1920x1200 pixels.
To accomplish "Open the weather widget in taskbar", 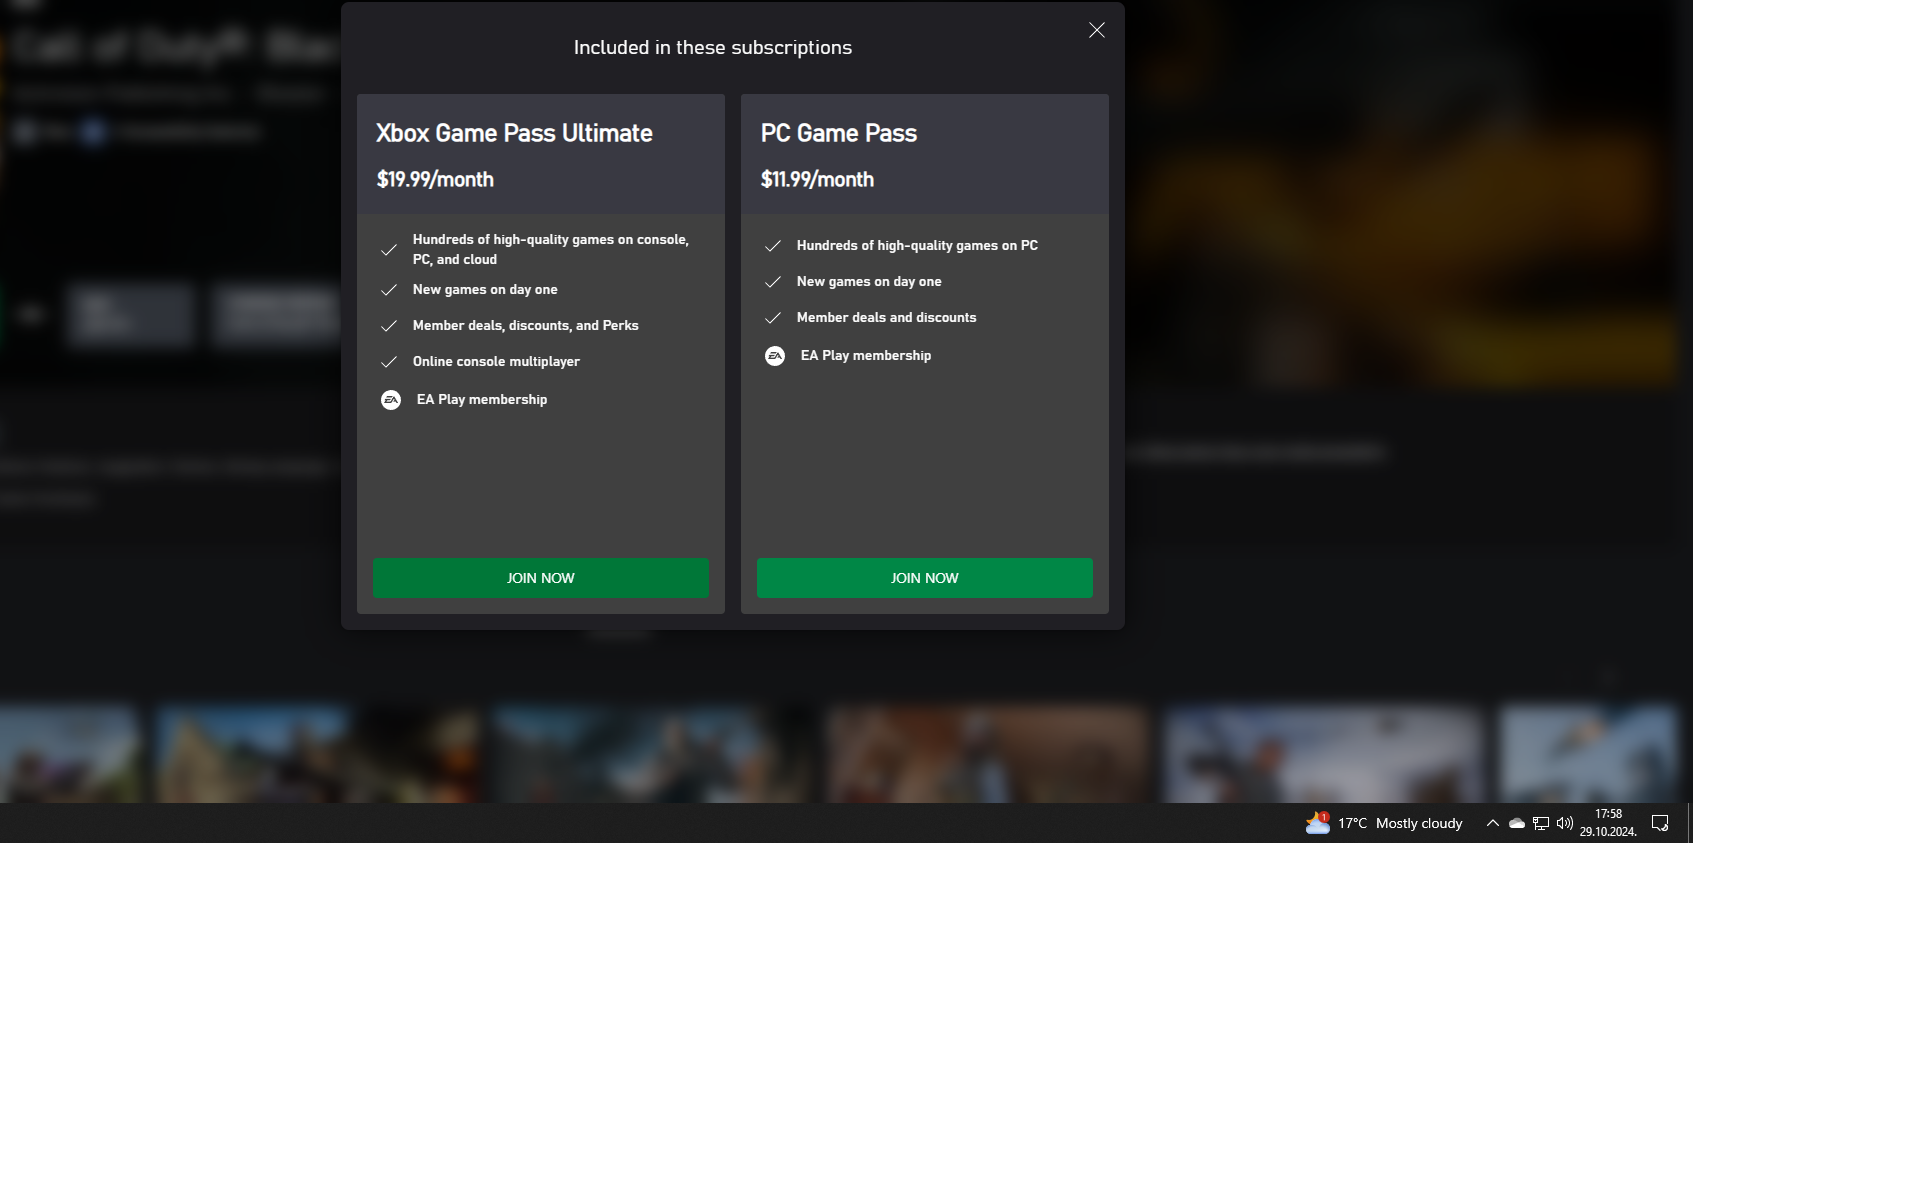I will (x=1384, y=823).
